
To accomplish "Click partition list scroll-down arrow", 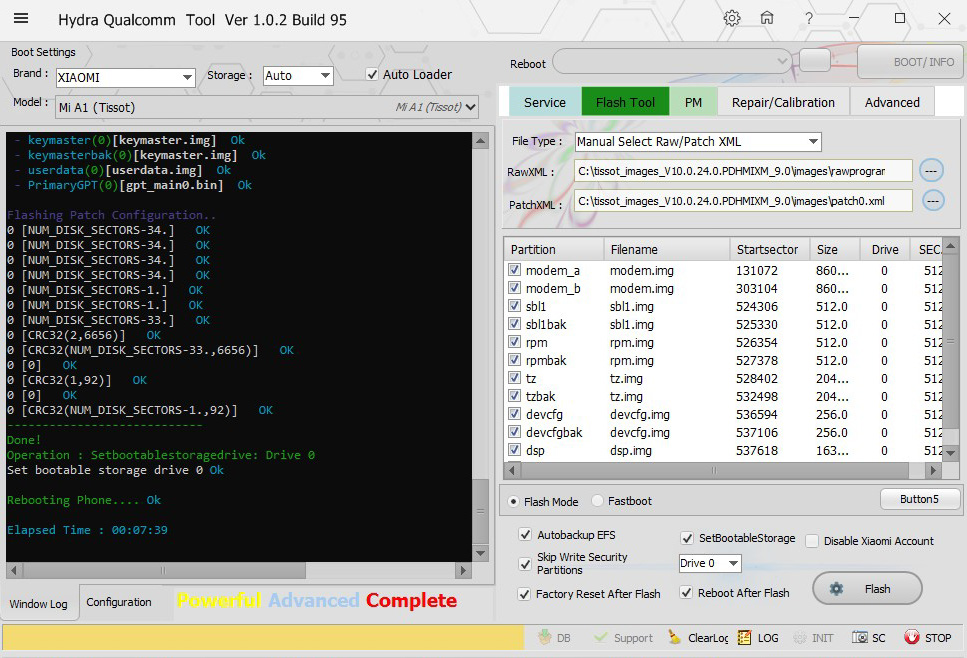I will pos(950,453).
